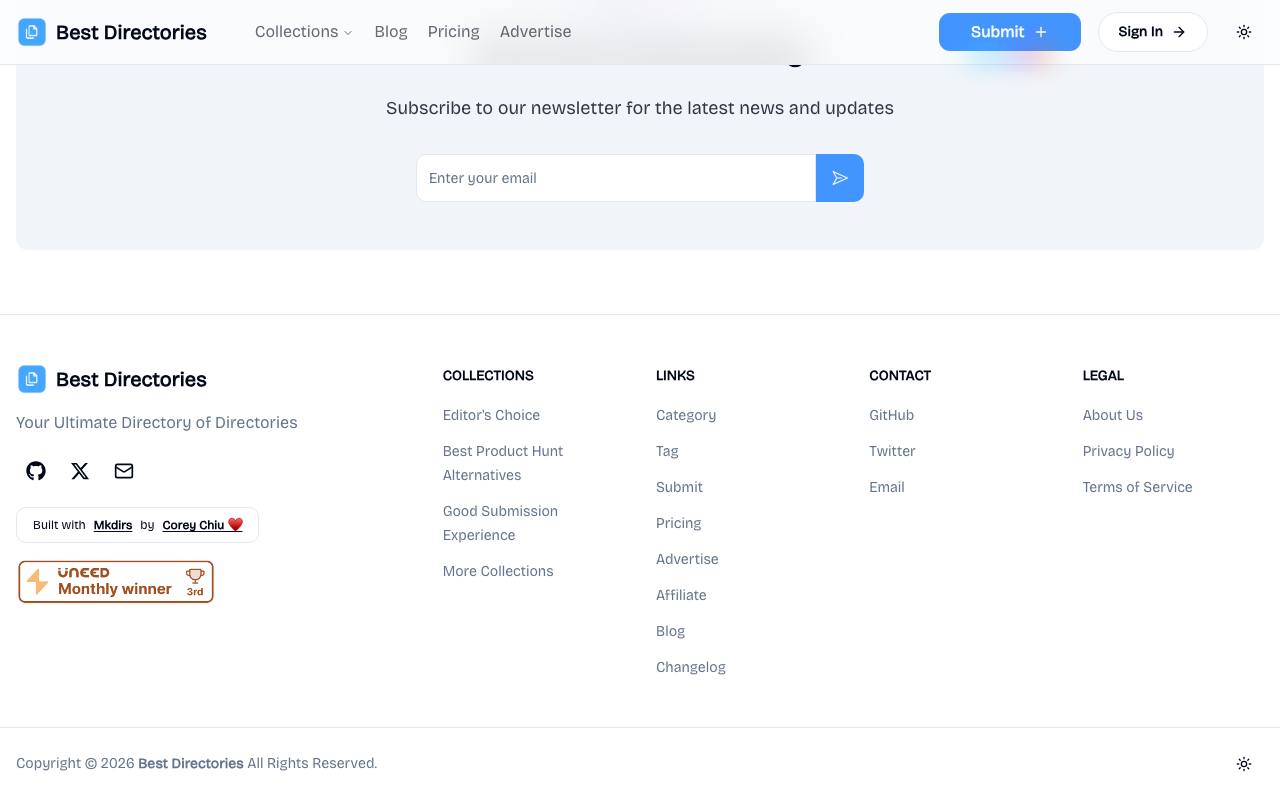Viewport: 1280px width, 800px height.
Task: Toggle the theme sun icon in footer
Action: (x=1244, y=764)
